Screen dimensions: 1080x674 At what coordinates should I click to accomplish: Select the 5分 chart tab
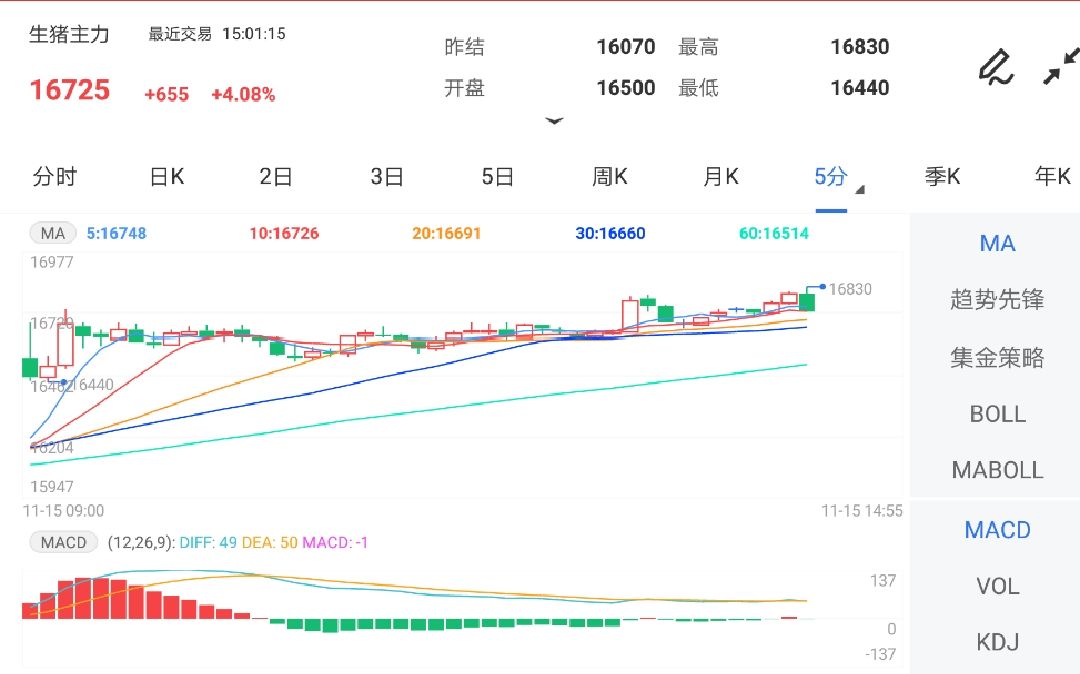pos(831,177)
